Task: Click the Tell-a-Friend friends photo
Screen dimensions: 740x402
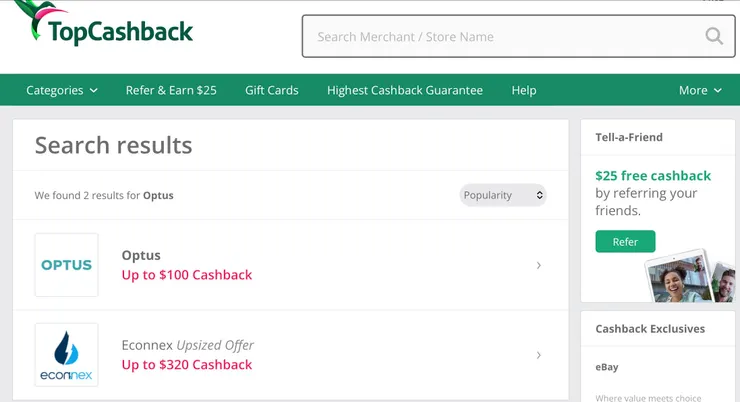Action: (x=689, y=275)
